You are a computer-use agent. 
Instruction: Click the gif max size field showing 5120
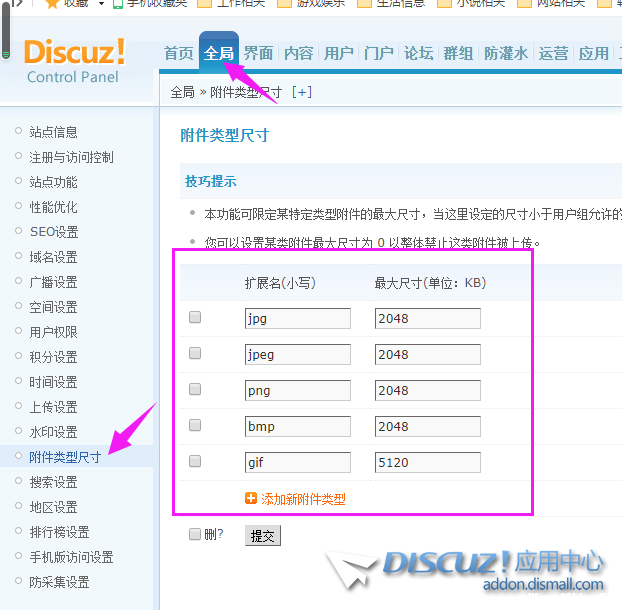tap(427, 462)
